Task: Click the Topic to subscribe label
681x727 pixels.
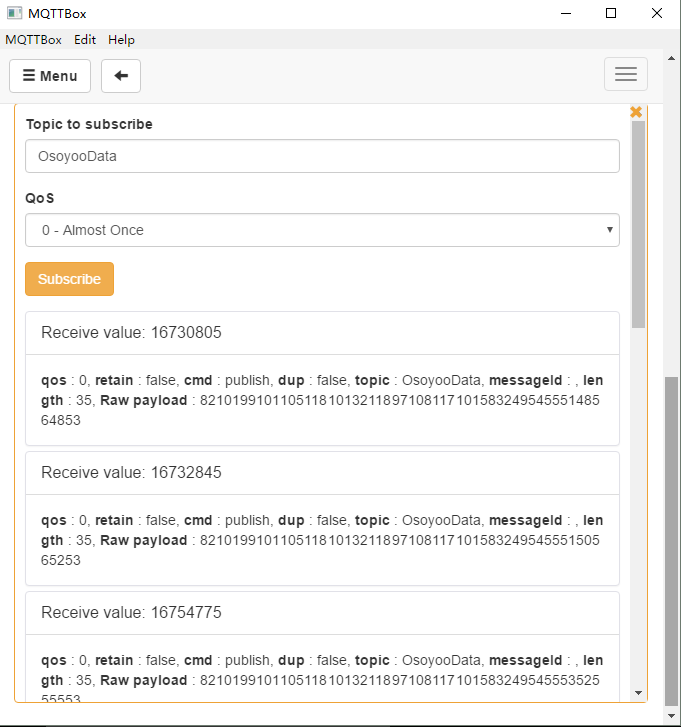Action: coord(89,124)
